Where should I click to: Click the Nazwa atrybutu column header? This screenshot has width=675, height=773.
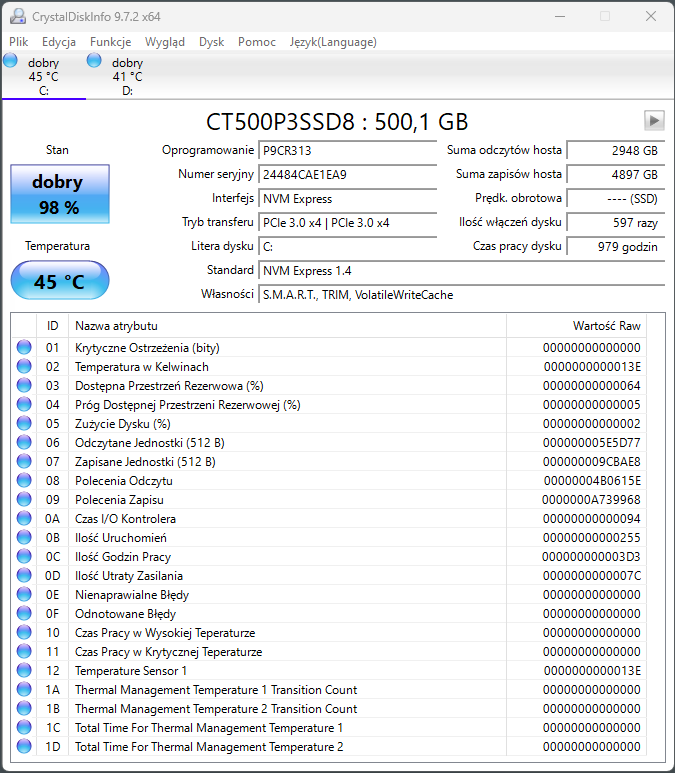[x=286, y=326]
